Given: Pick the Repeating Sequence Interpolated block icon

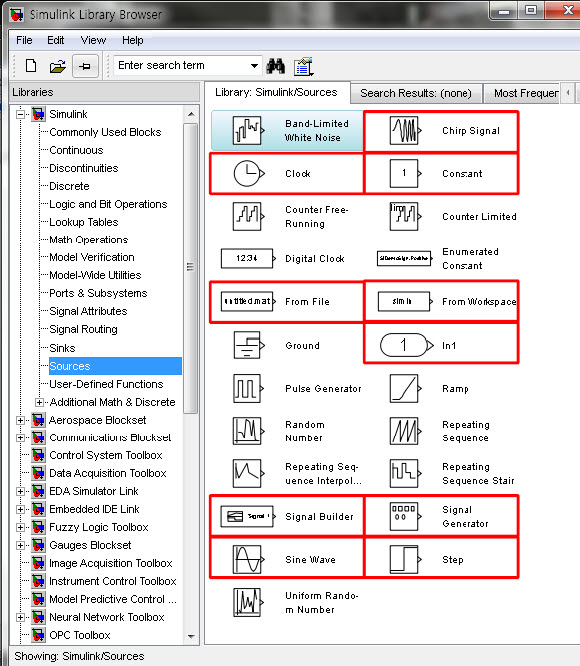Looking at the screenshot, I should (248, 473).
